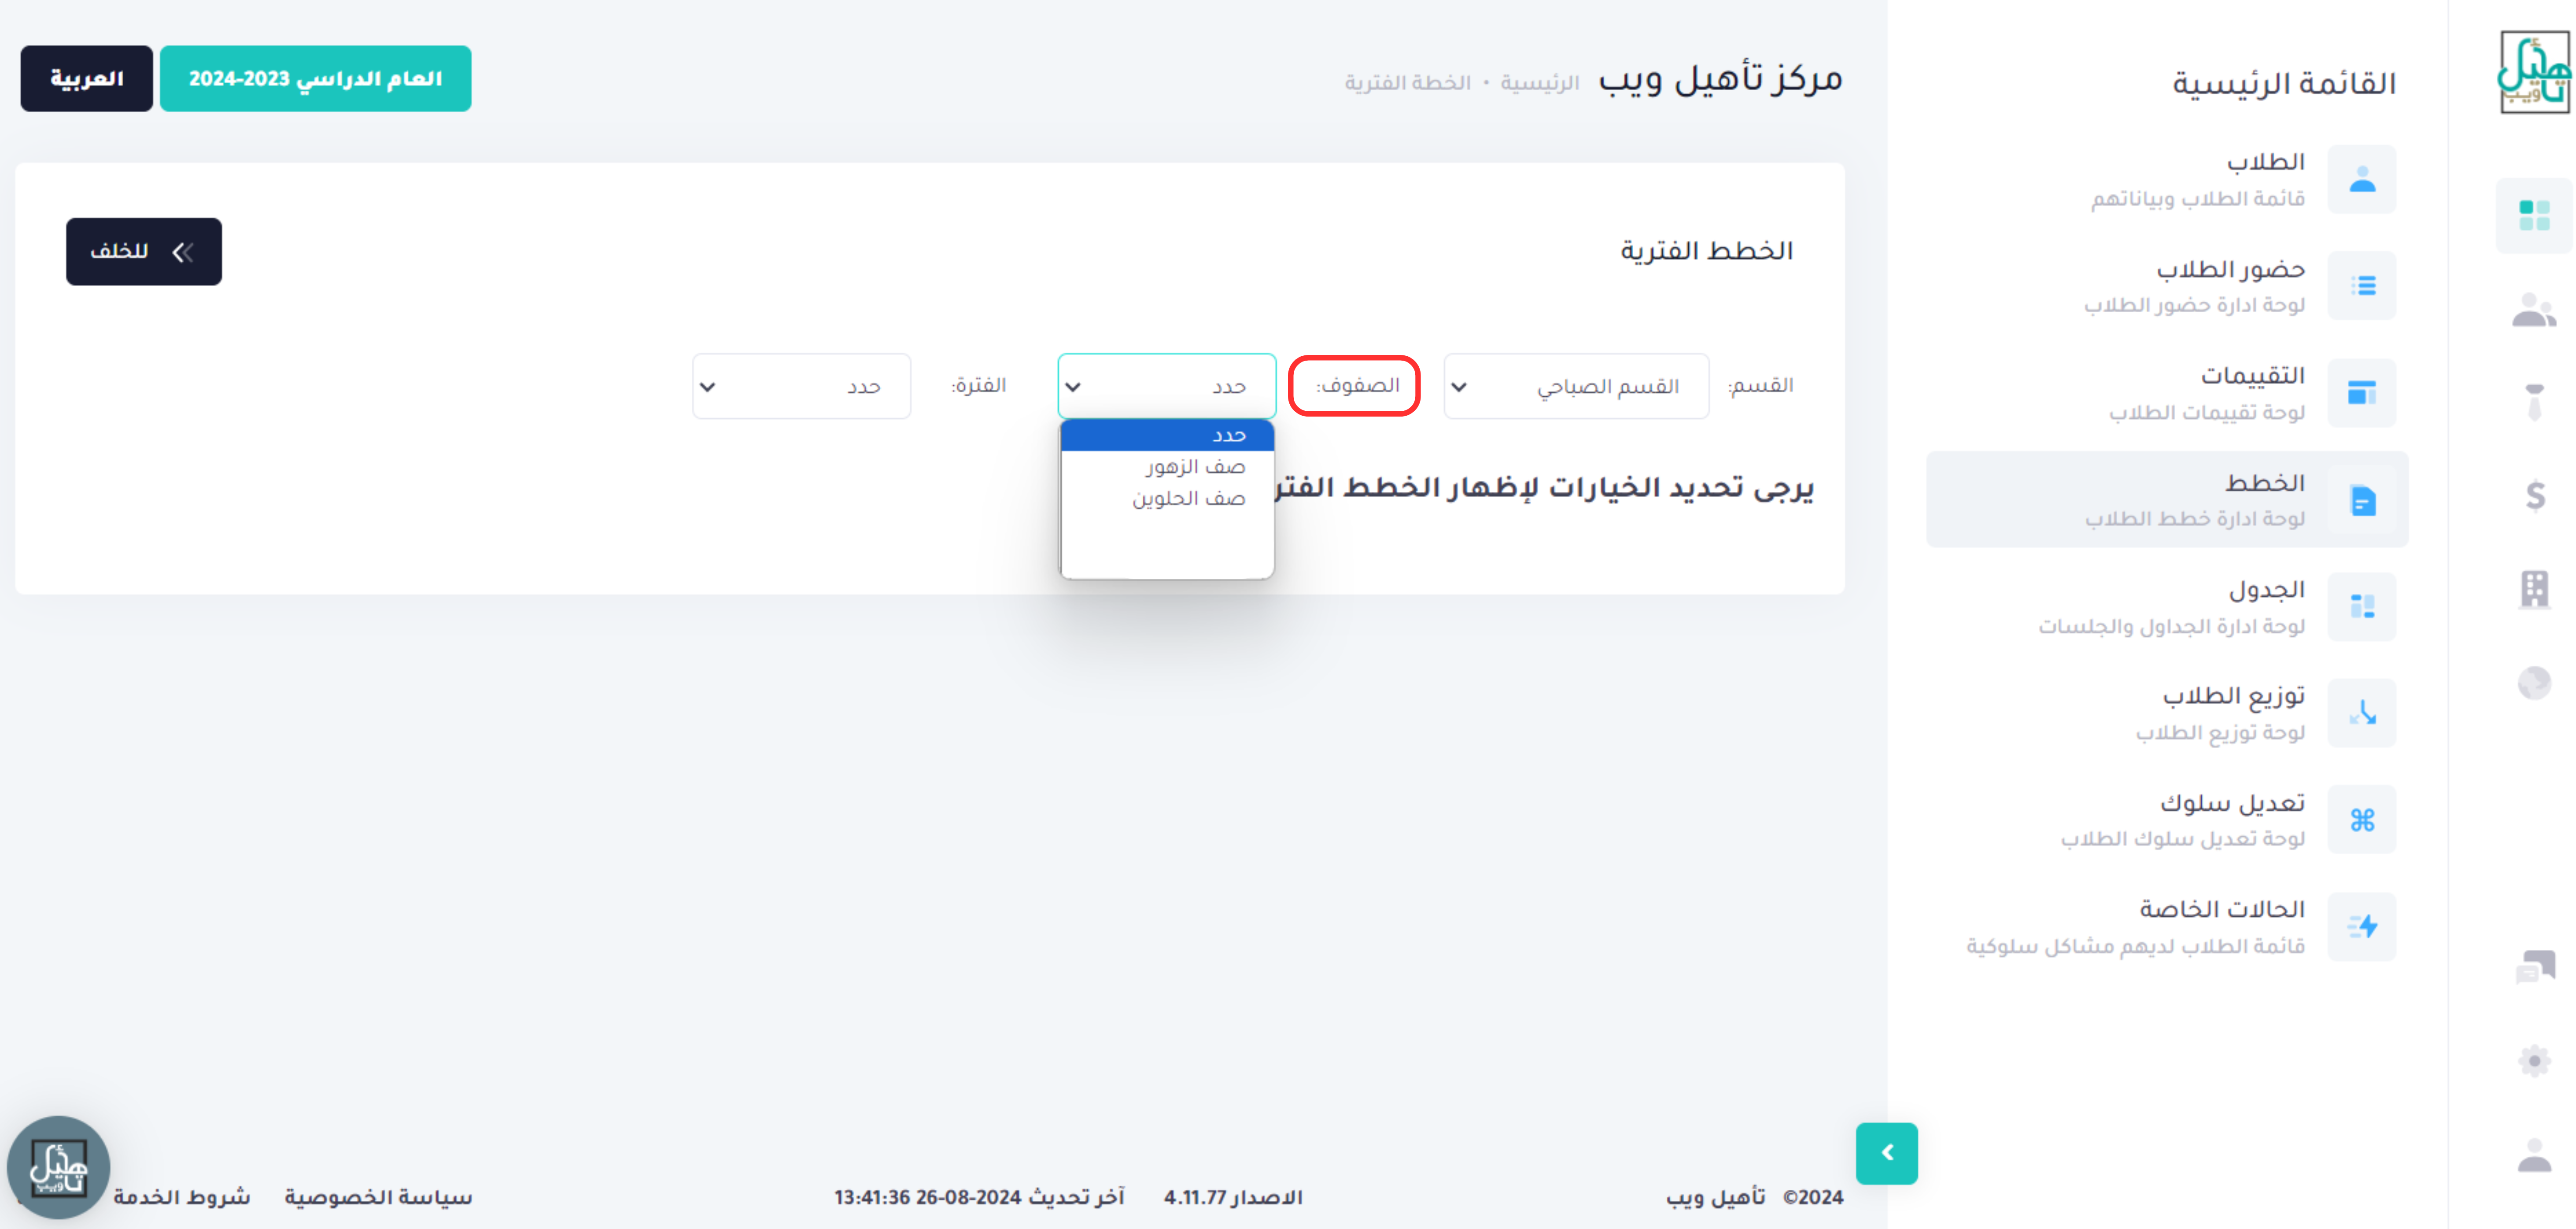Collapse the main menu sidebar with teal arrow
The image size is (2576, 1229).
1886,1153
